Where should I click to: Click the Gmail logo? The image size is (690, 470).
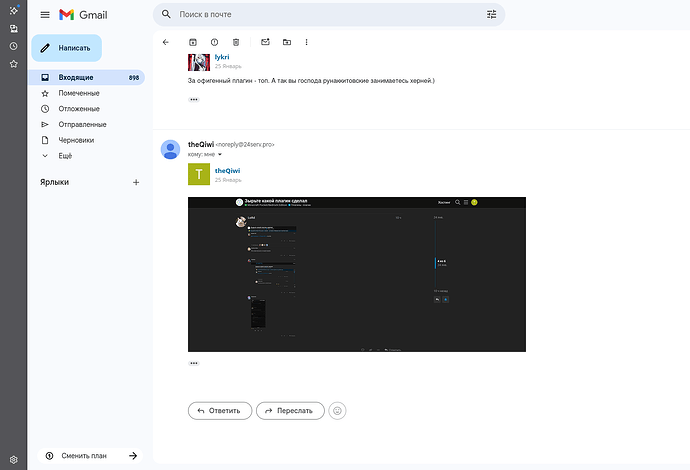pos(83,15)
